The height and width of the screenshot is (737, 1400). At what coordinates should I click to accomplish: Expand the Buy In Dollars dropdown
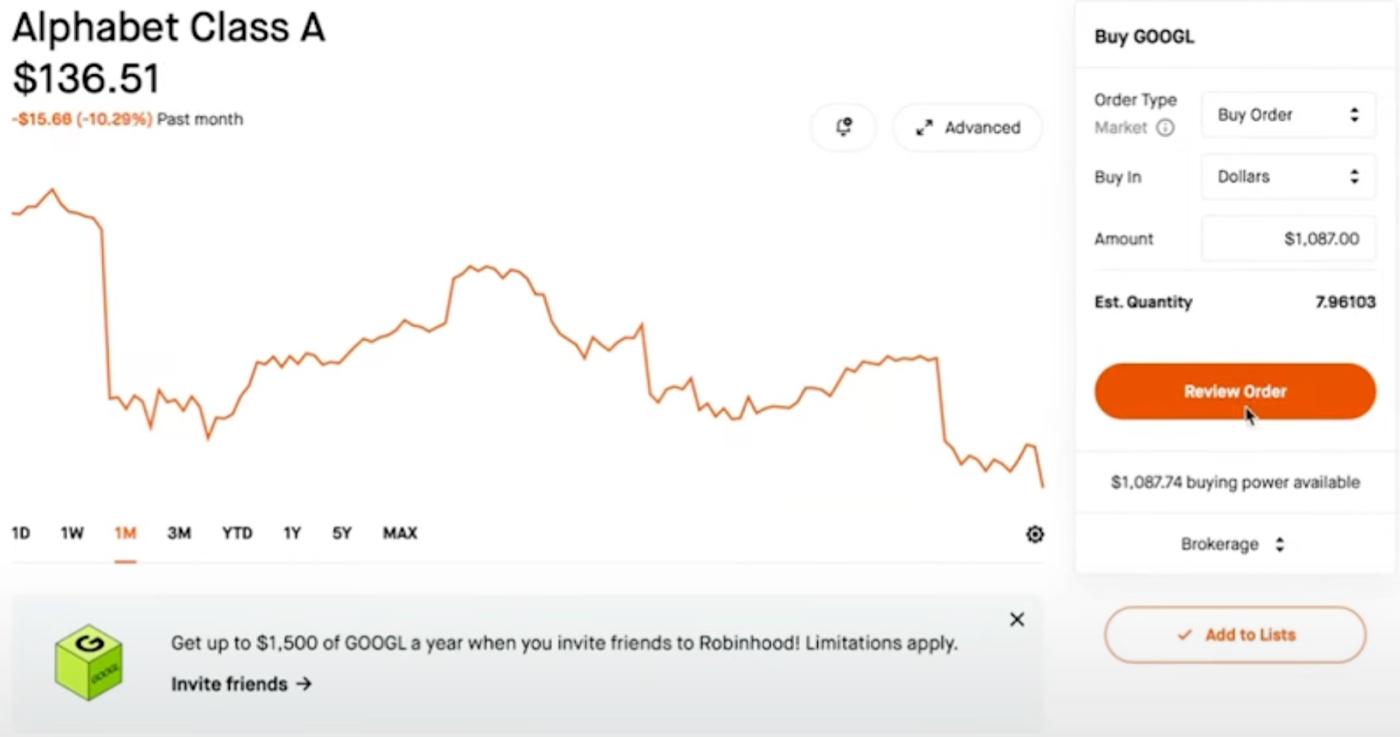(x=1288, y=177)
